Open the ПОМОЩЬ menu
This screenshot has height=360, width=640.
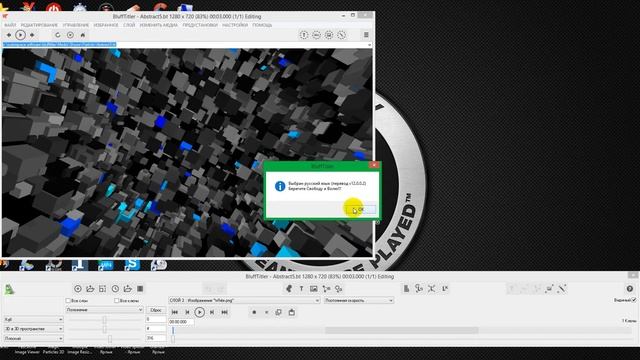pyautogui.click(x=262, y=25)
